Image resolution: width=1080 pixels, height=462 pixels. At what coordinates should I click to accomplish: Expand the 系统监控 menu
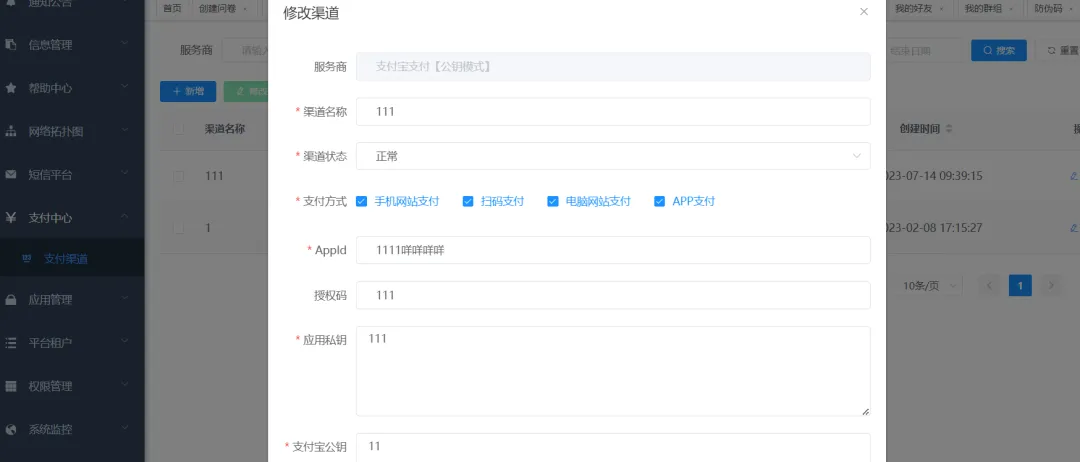pos(125,429)
